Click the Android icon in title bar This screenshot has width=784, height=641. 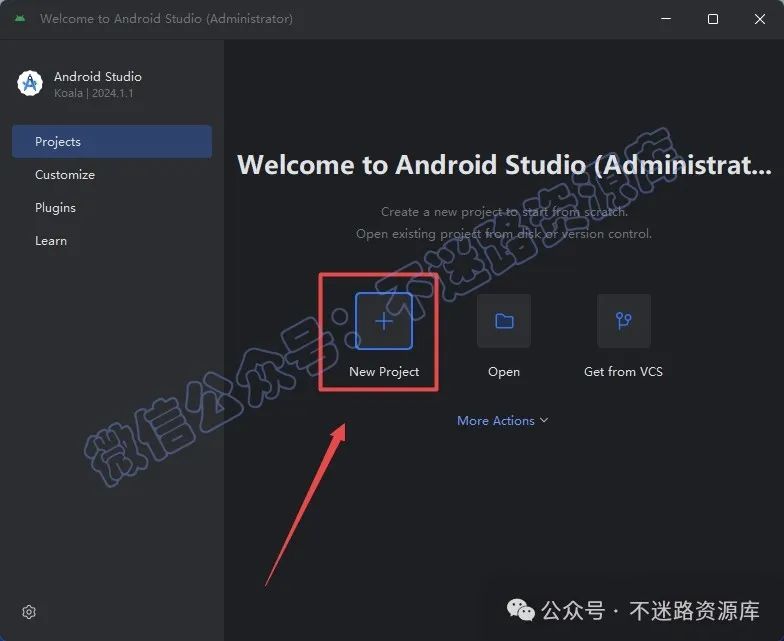tap(20, 18)
